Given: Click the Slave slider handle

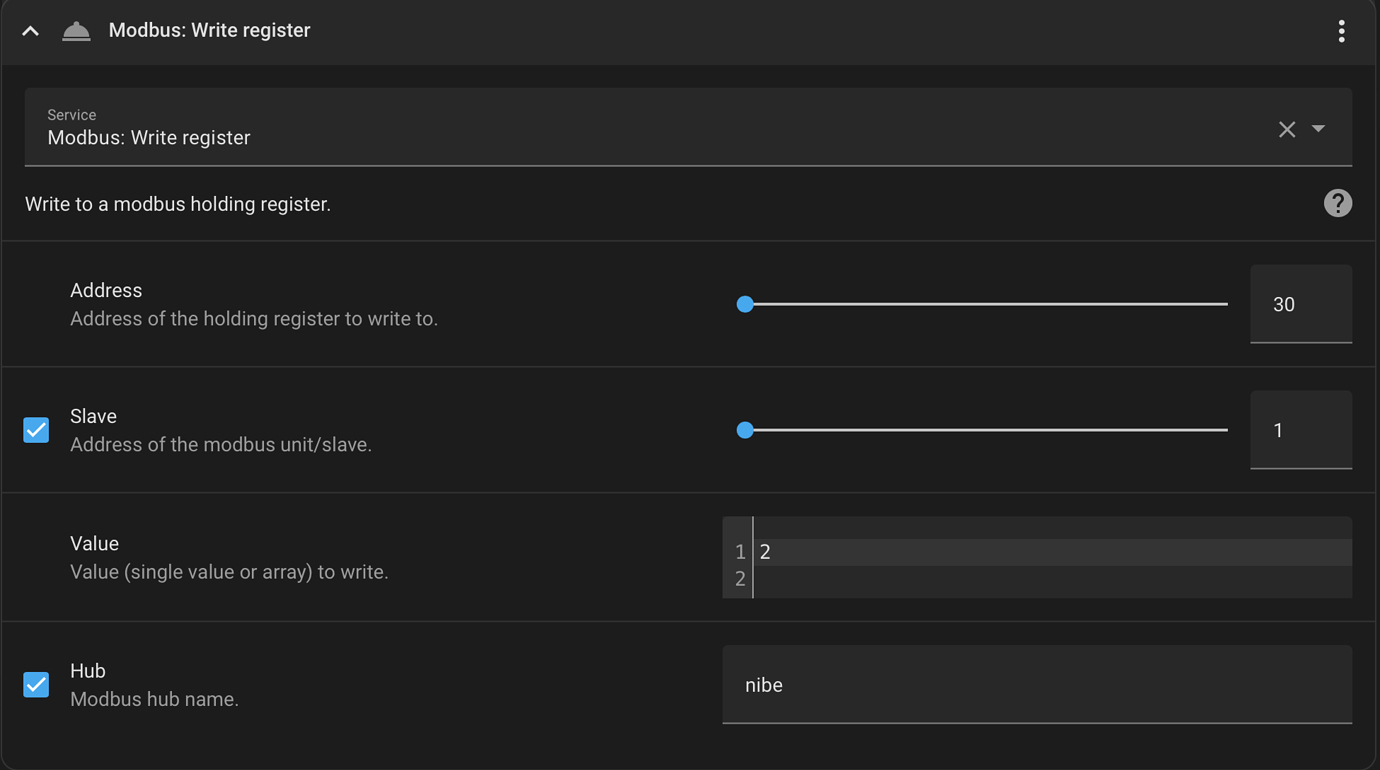Looking at the screenshot, I should 745,430.
